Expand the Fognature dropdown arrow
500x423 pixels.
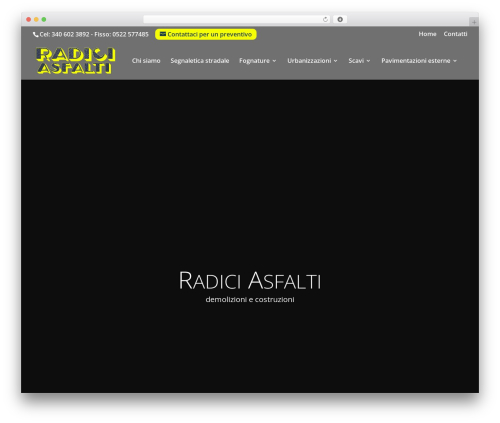(x=274, y=61)
